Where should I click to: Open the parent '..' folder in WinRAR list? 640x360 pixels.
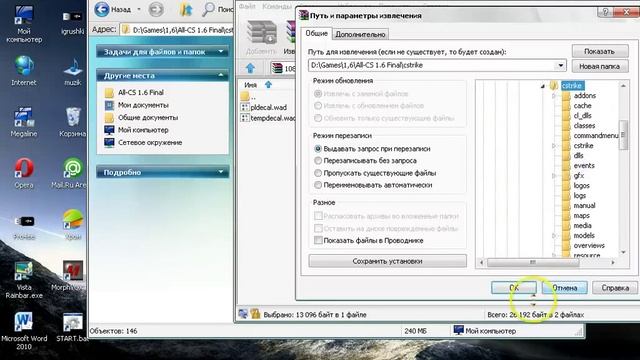click(x=248, y=97)
